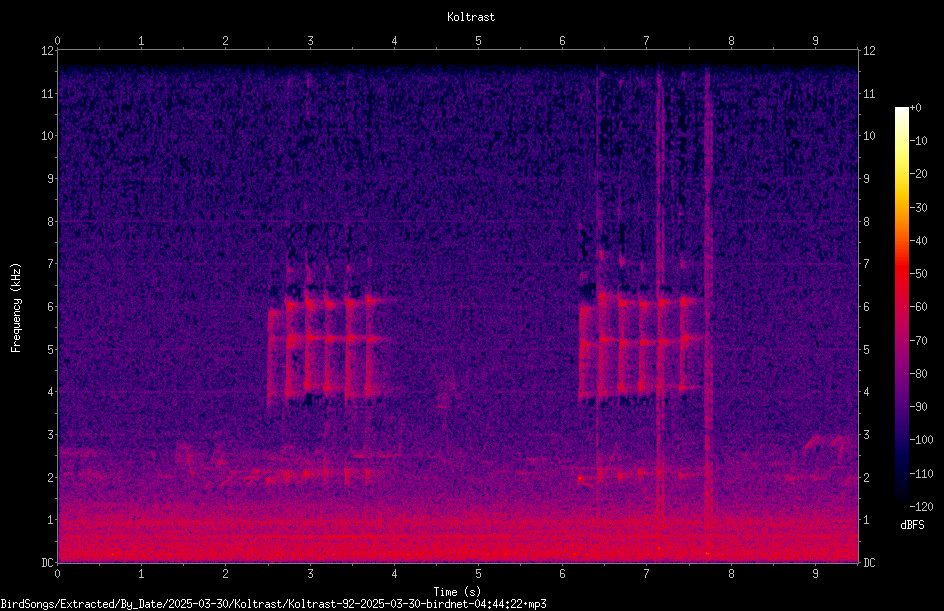Screen dimensions: 944x611
Task: Click the "12" tick on the right frequency axis
Action: pyautogui.click(x=869, y=51)
